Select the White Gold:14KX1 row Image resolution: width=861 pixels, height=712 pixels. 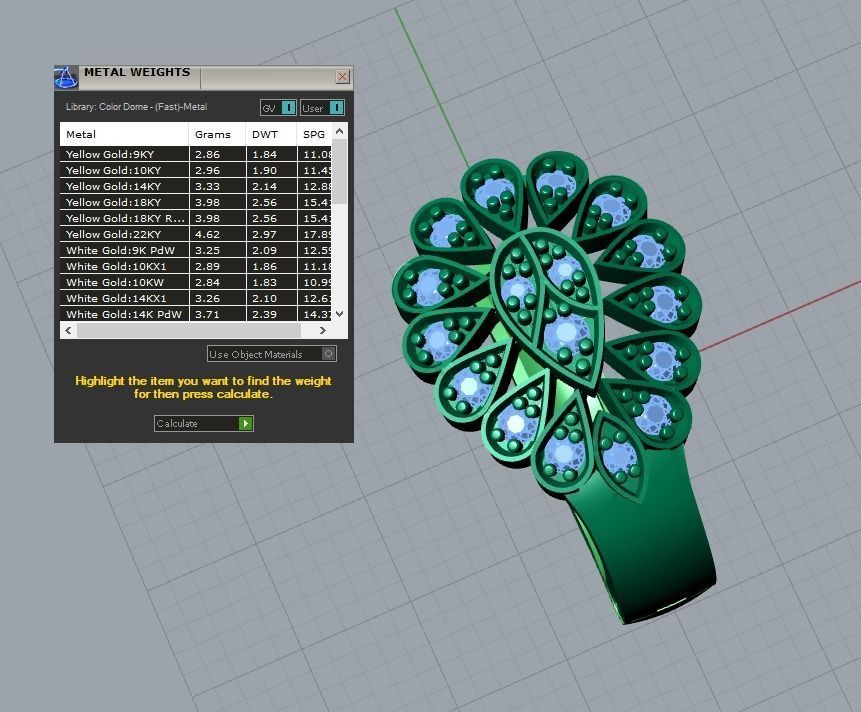tap(195, 298)
